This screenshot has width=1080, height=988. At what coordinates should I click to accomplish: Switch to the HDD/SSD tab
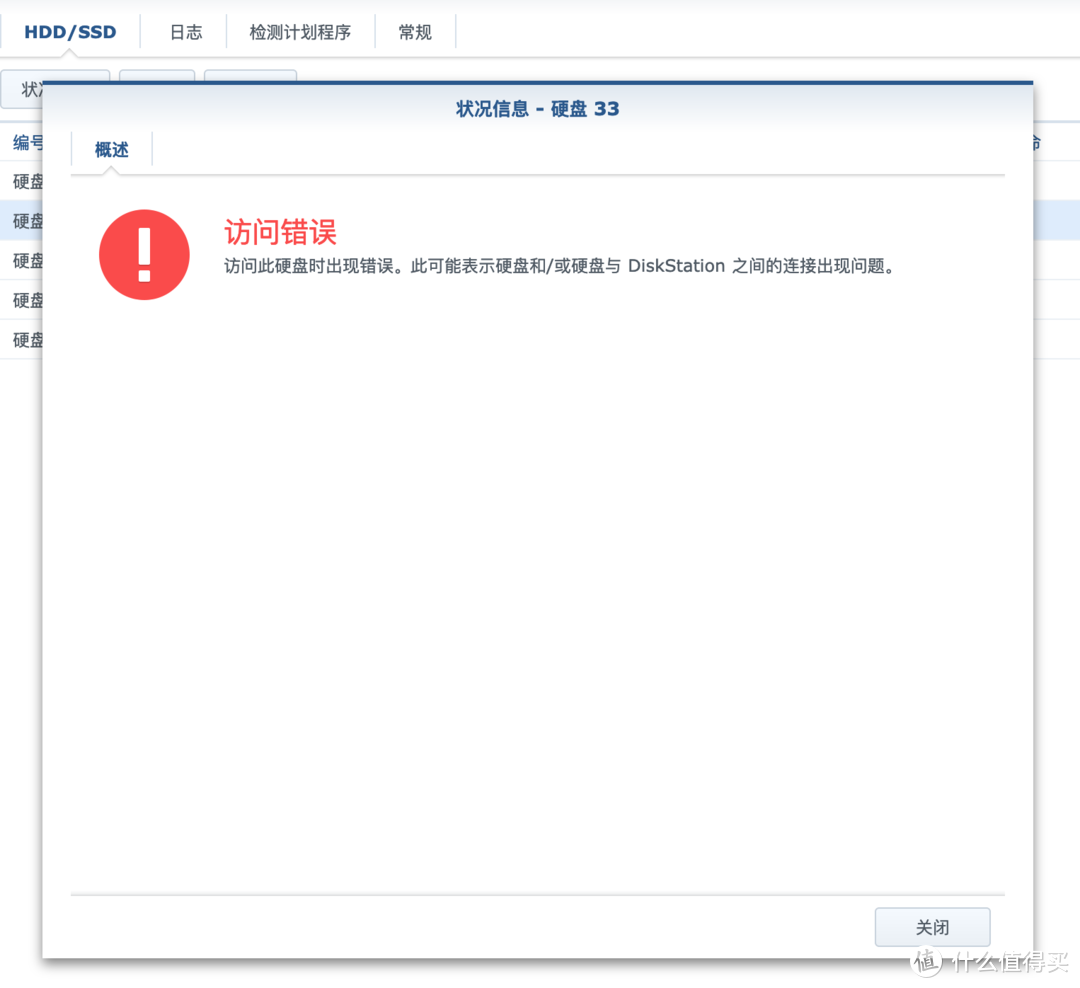coord(70,32)
